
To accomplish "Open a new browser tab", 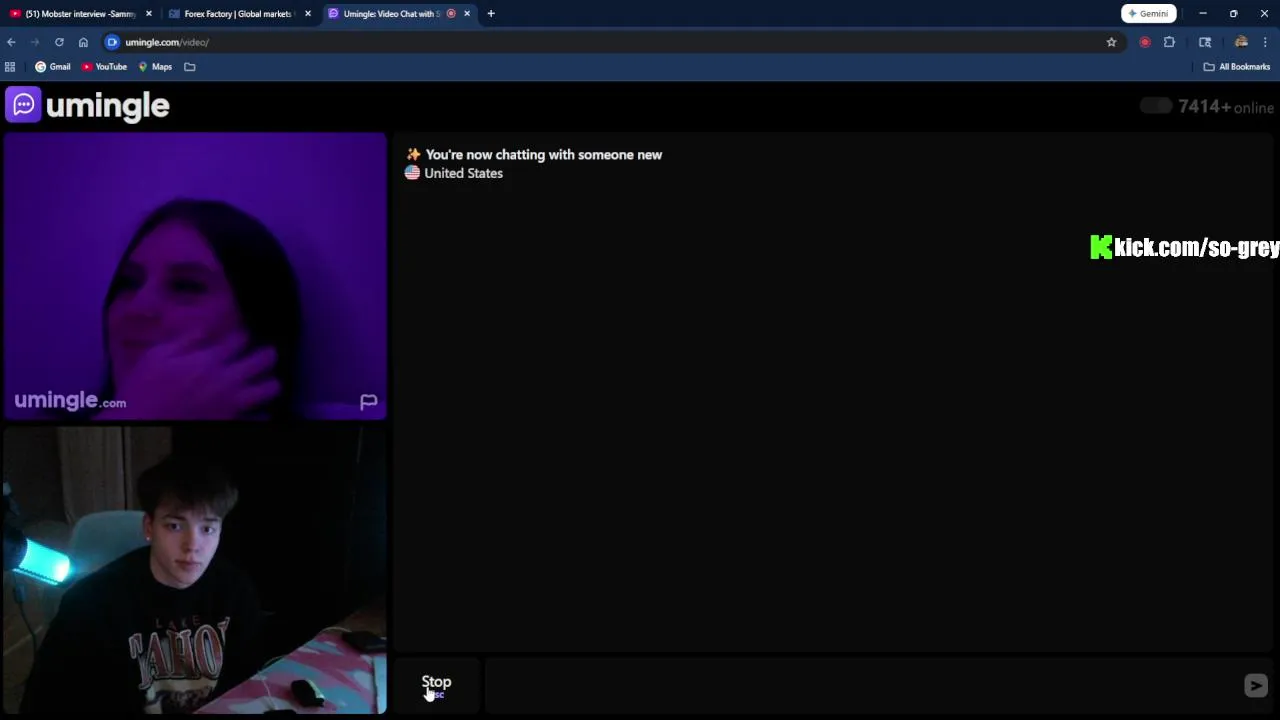I will [491, 14].
